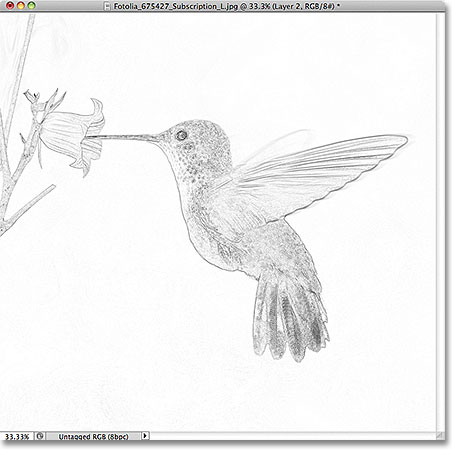The height and width of the screenshot is (450, 452).
Task: Click the vertical scrollbar track on right
Action: click(441, 222)
